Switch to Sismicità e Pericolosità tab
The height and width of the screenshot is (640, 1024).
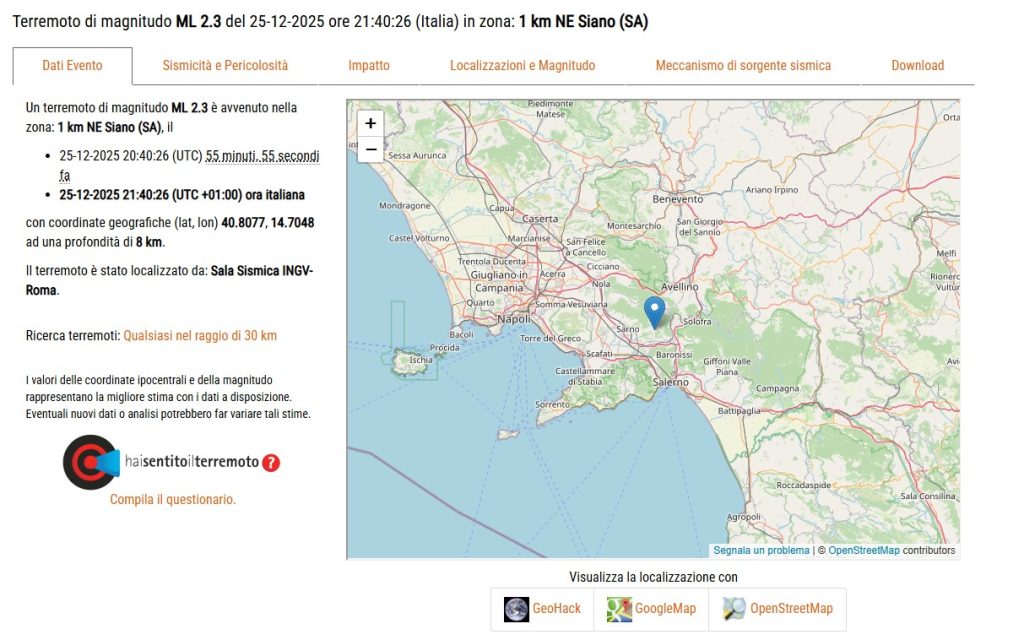point(225,66)
